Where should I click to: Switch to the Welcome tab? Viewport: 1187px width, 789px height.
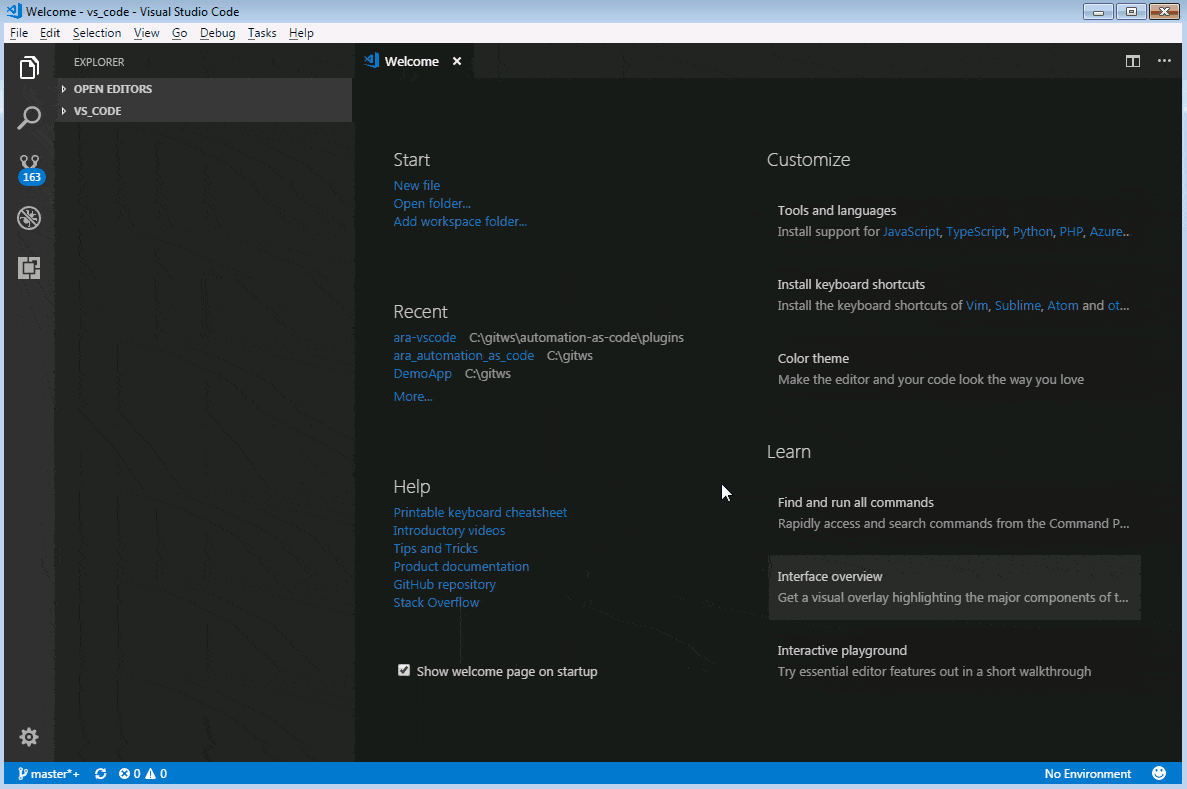coord(411,60)
